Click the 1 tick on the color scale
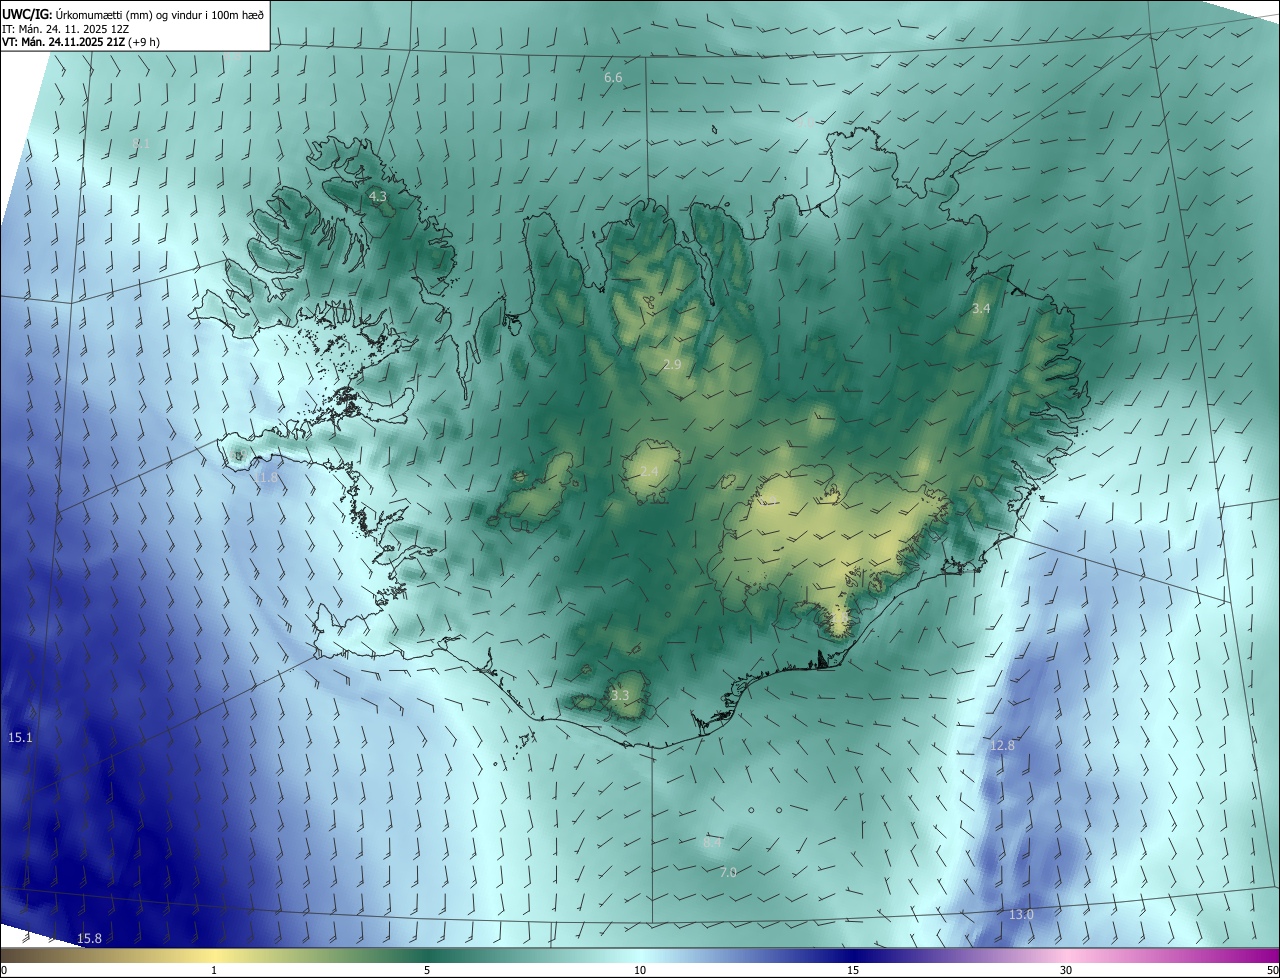This screenshot has height=978, width=1280. click(214, 970)
